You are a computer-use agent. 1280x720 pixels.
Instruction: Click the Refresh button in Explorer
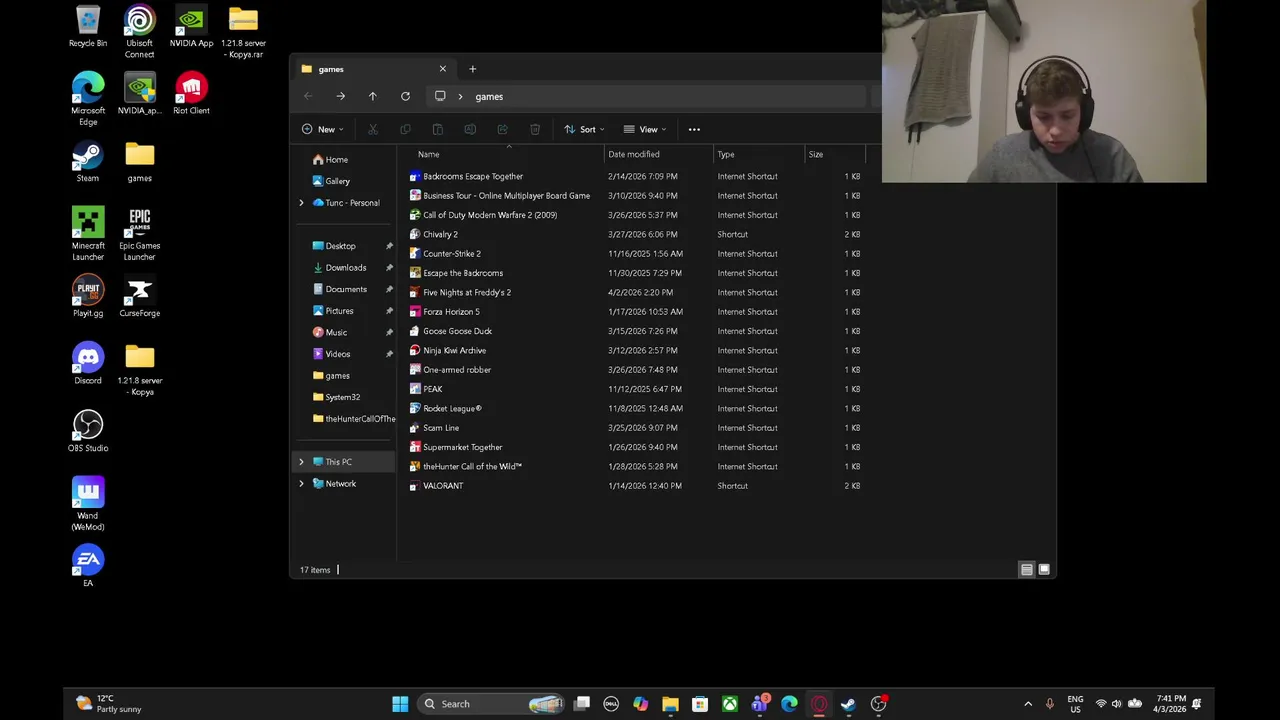(405, 96)
